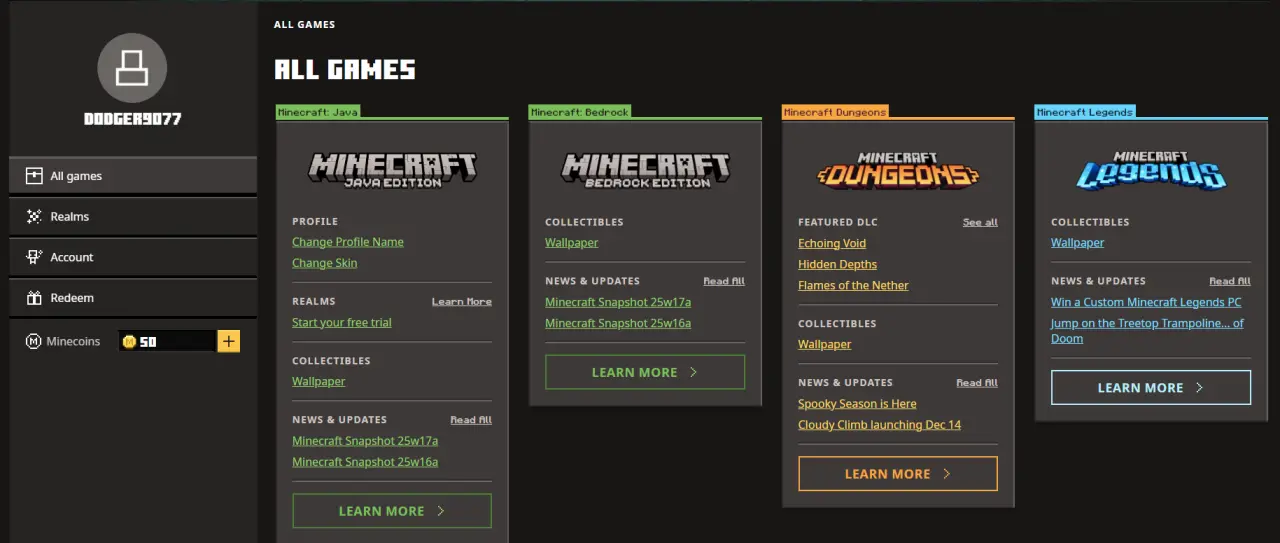Click Read All in Bedrock card
Image resolution: width=1280 pixels, height=543 pixels.
724,281
